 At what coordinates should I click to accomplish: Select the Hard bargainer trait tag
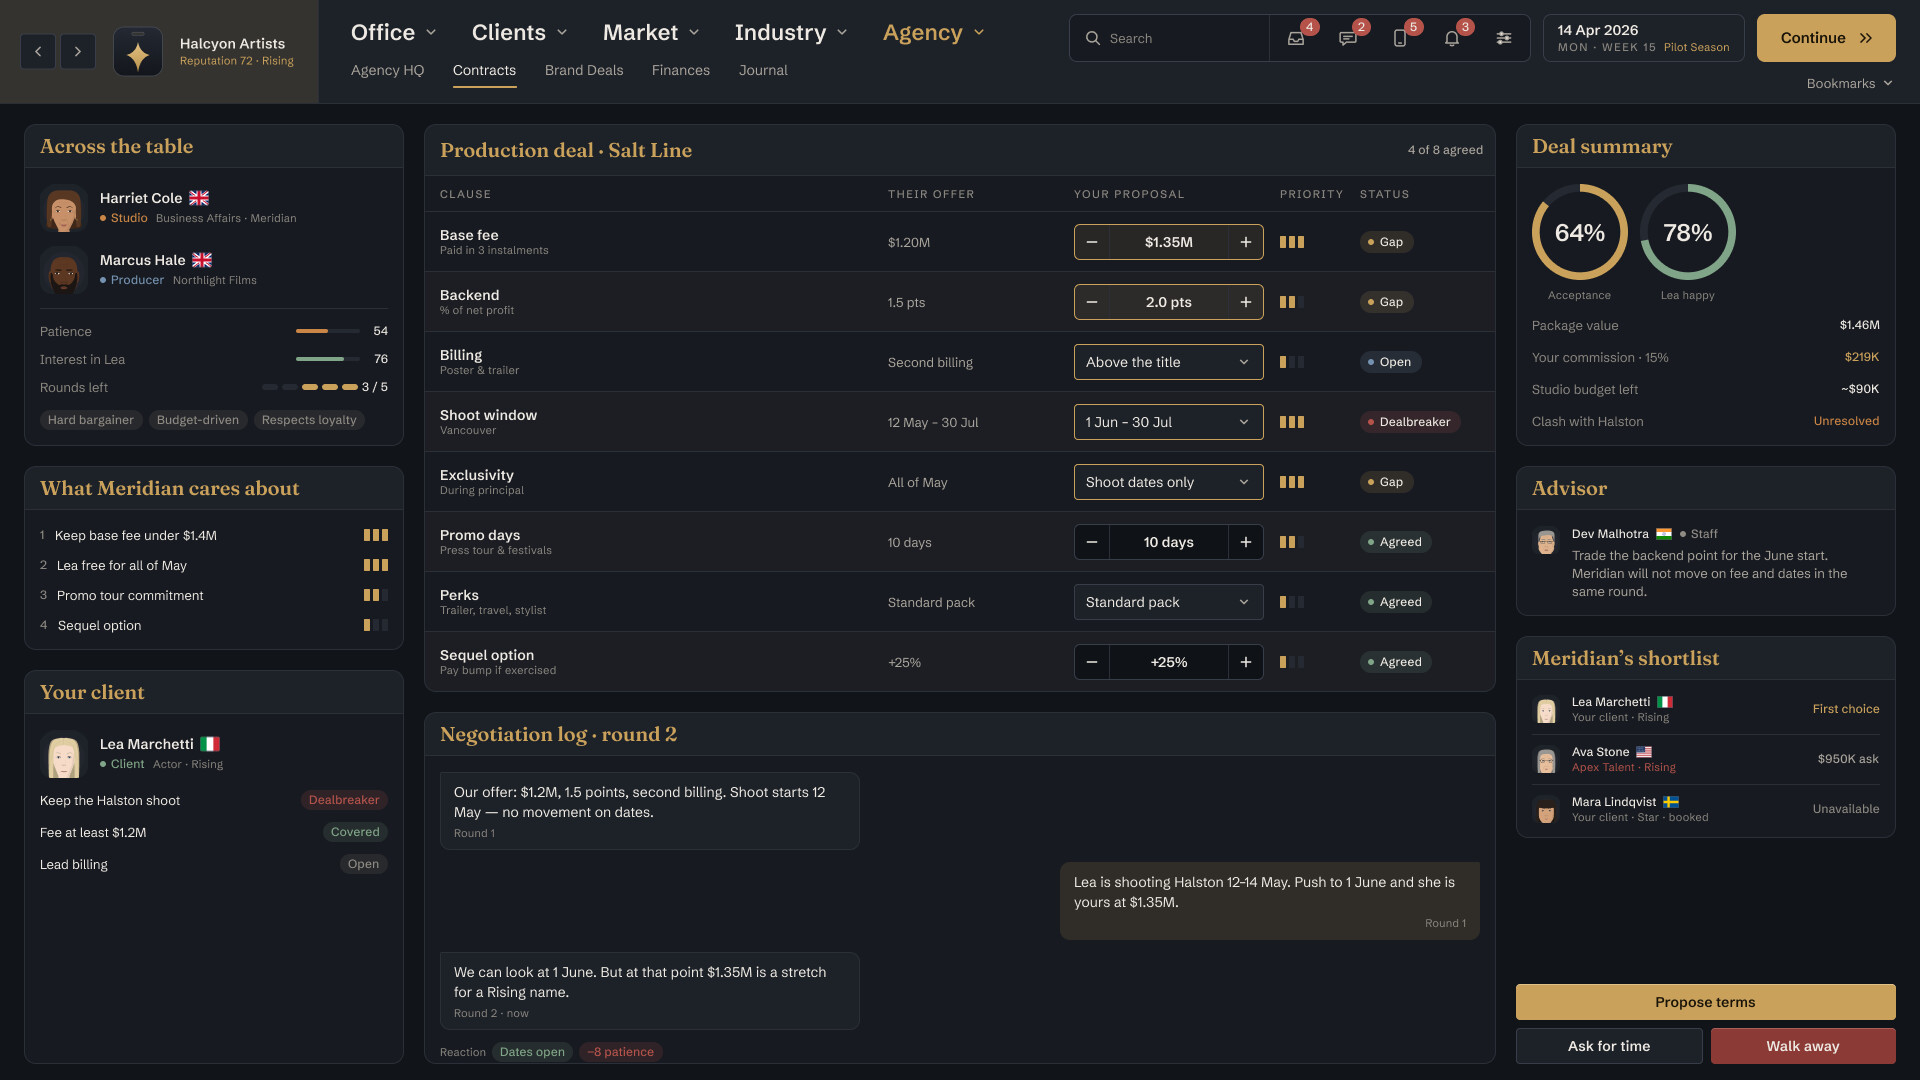tap(91, 420)
